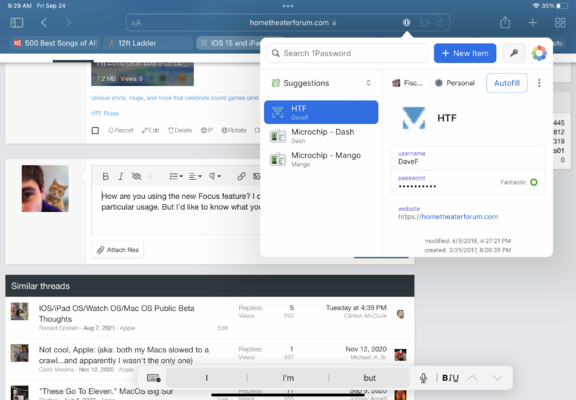Open the list formatting dropdown
The height and width of the screenshot is (400, 576).
click(176, 177)
